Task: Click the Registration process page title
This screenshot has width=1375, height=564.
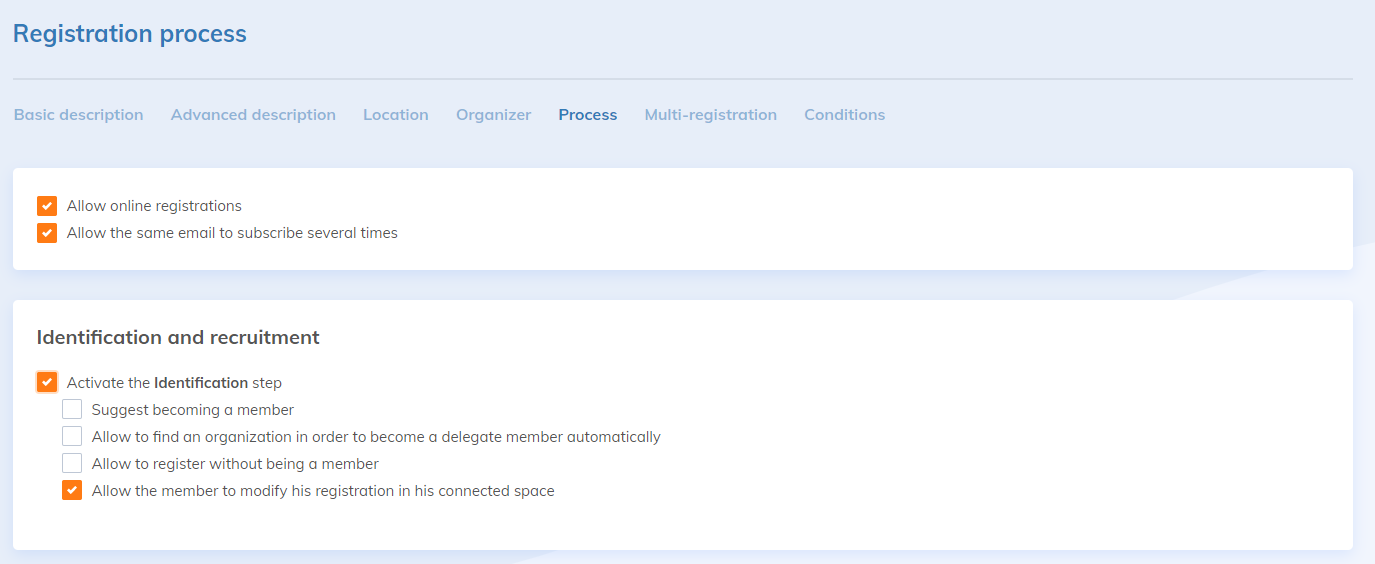Action: pyautogui.click(x=130, y=34)
